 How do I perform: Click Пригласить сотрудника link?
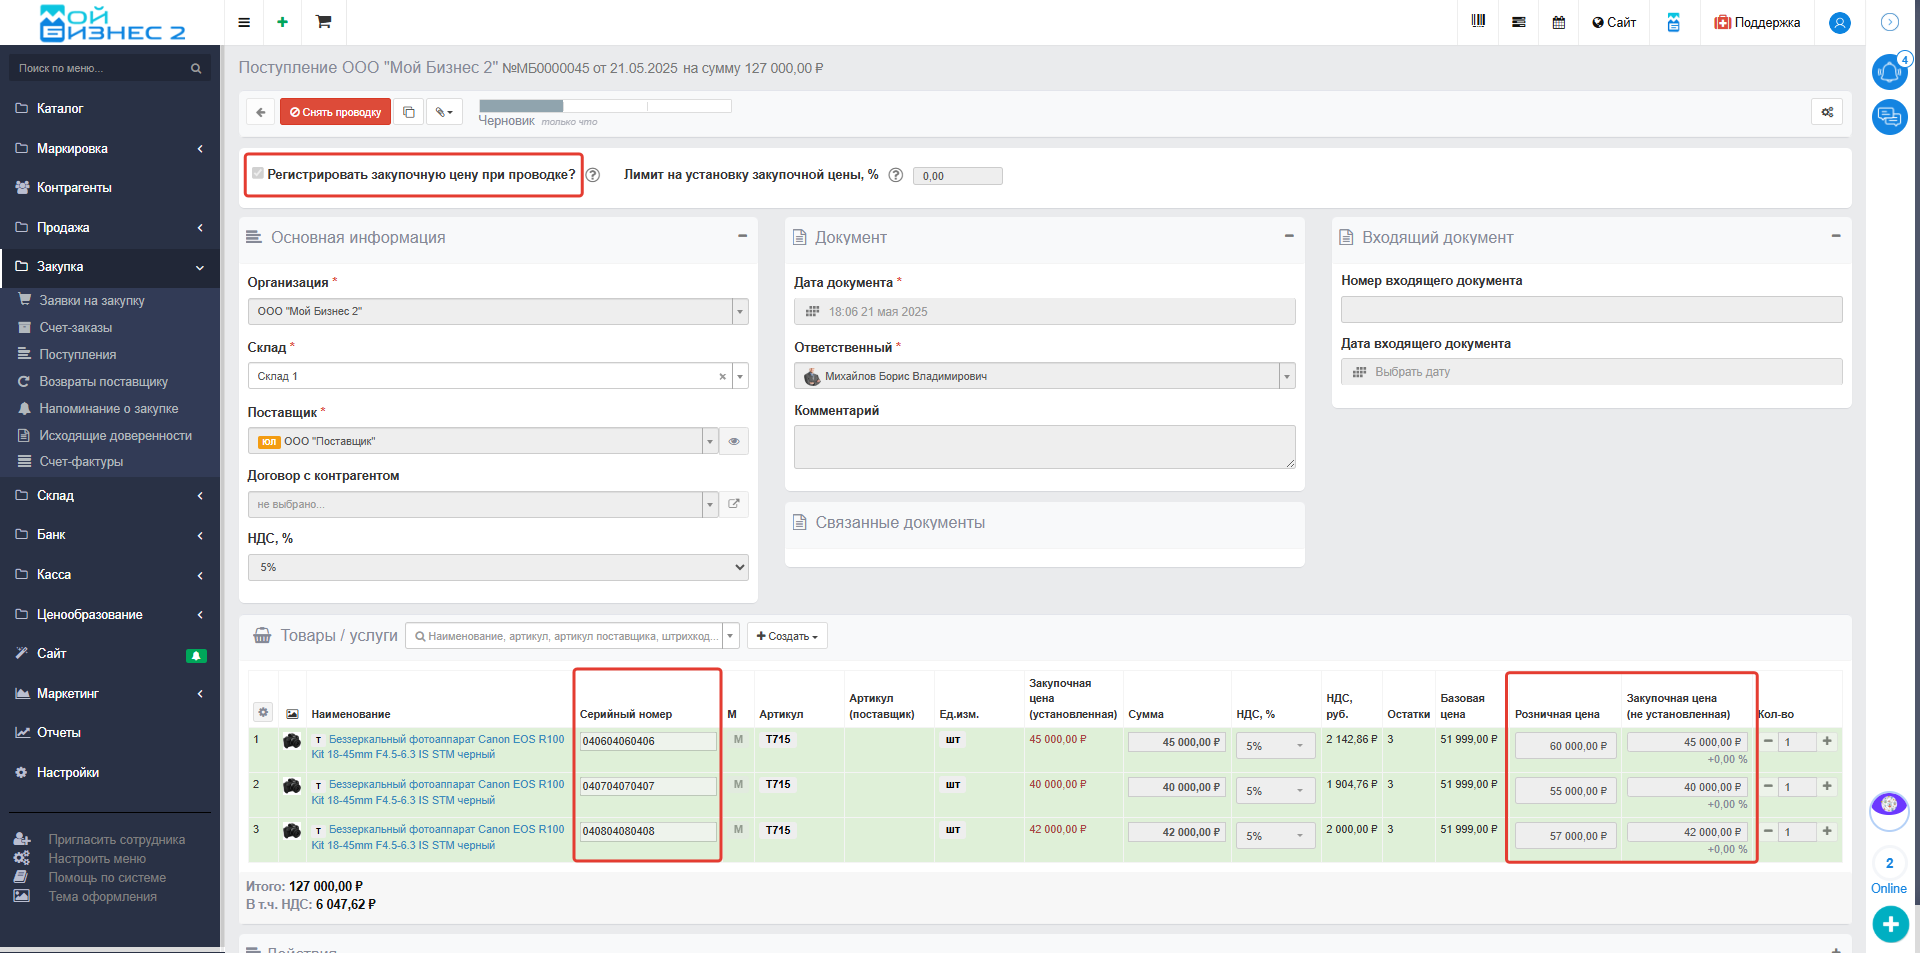point(116,840)
